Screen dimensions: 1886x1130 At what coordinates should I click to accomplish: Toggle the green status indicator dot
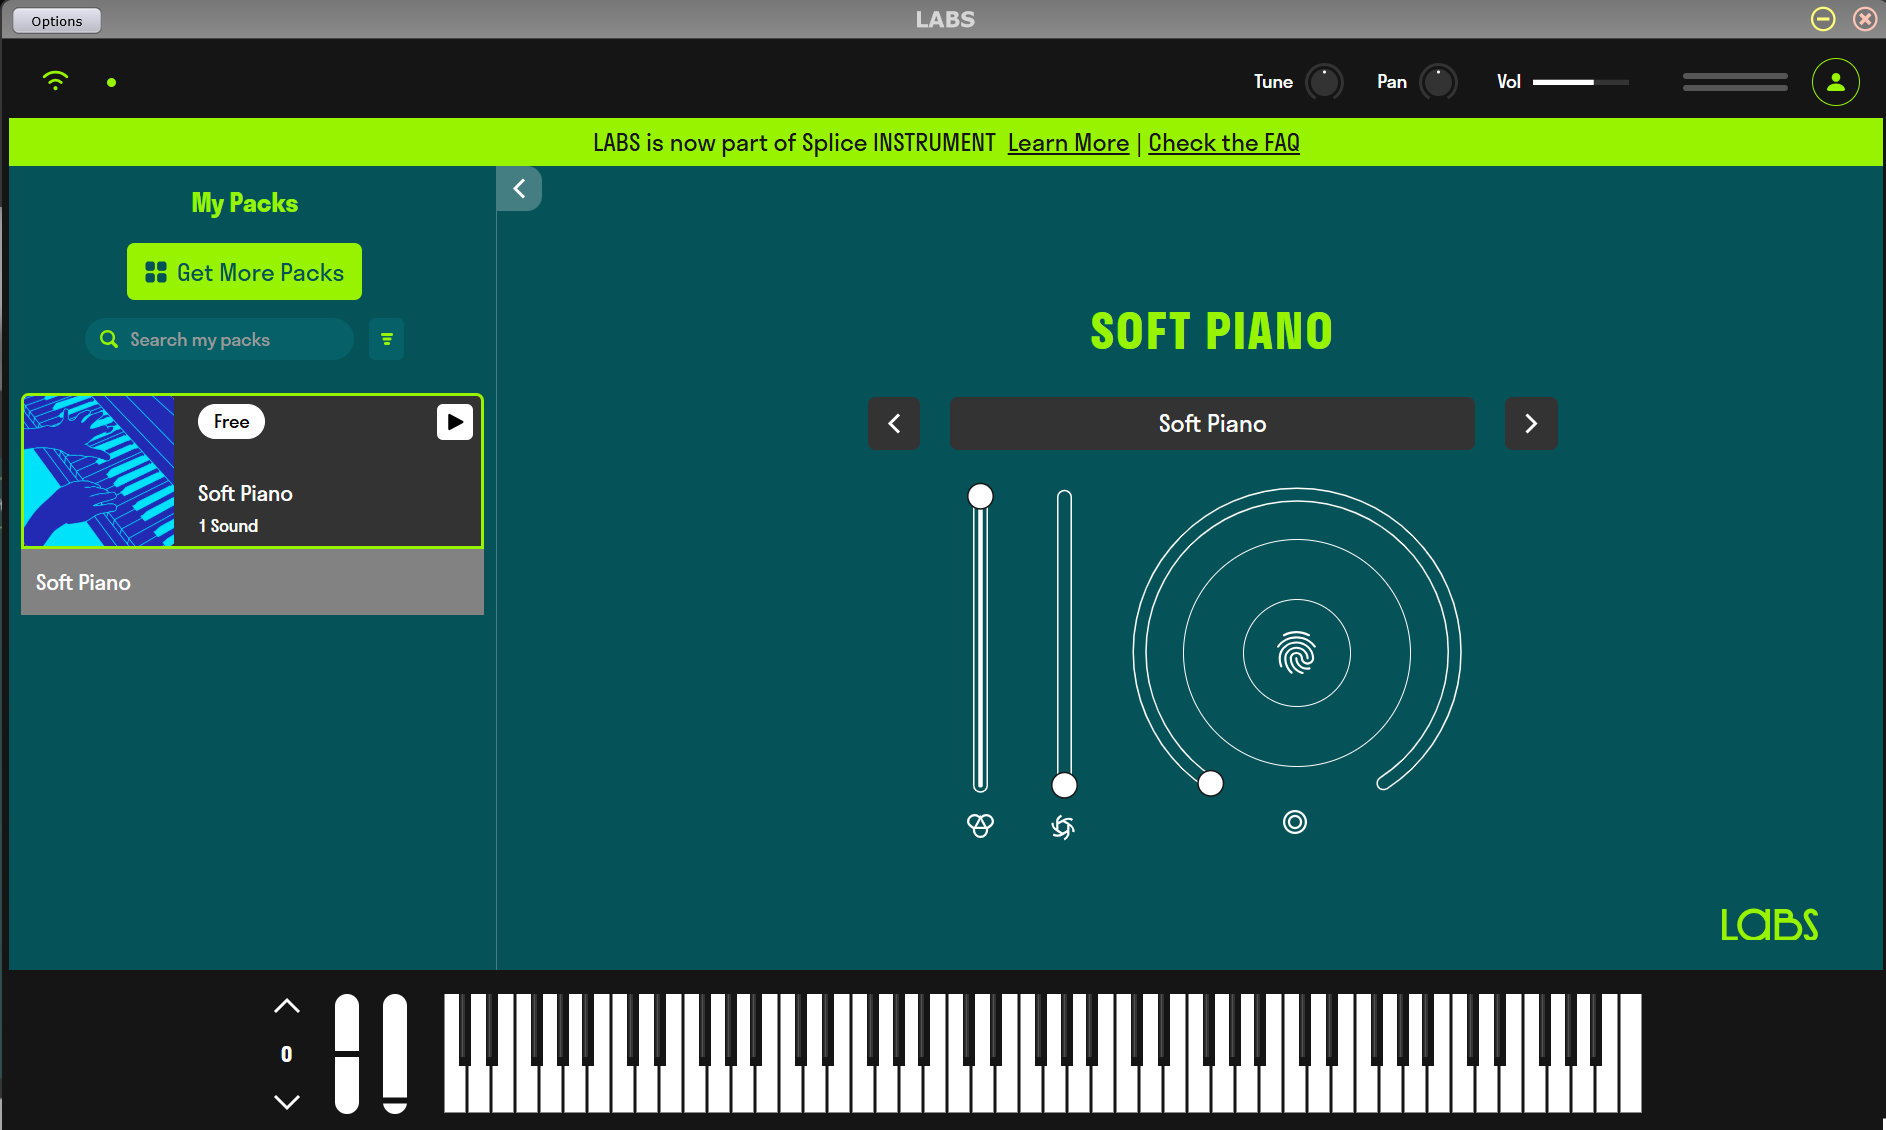(x=111, y=82)
